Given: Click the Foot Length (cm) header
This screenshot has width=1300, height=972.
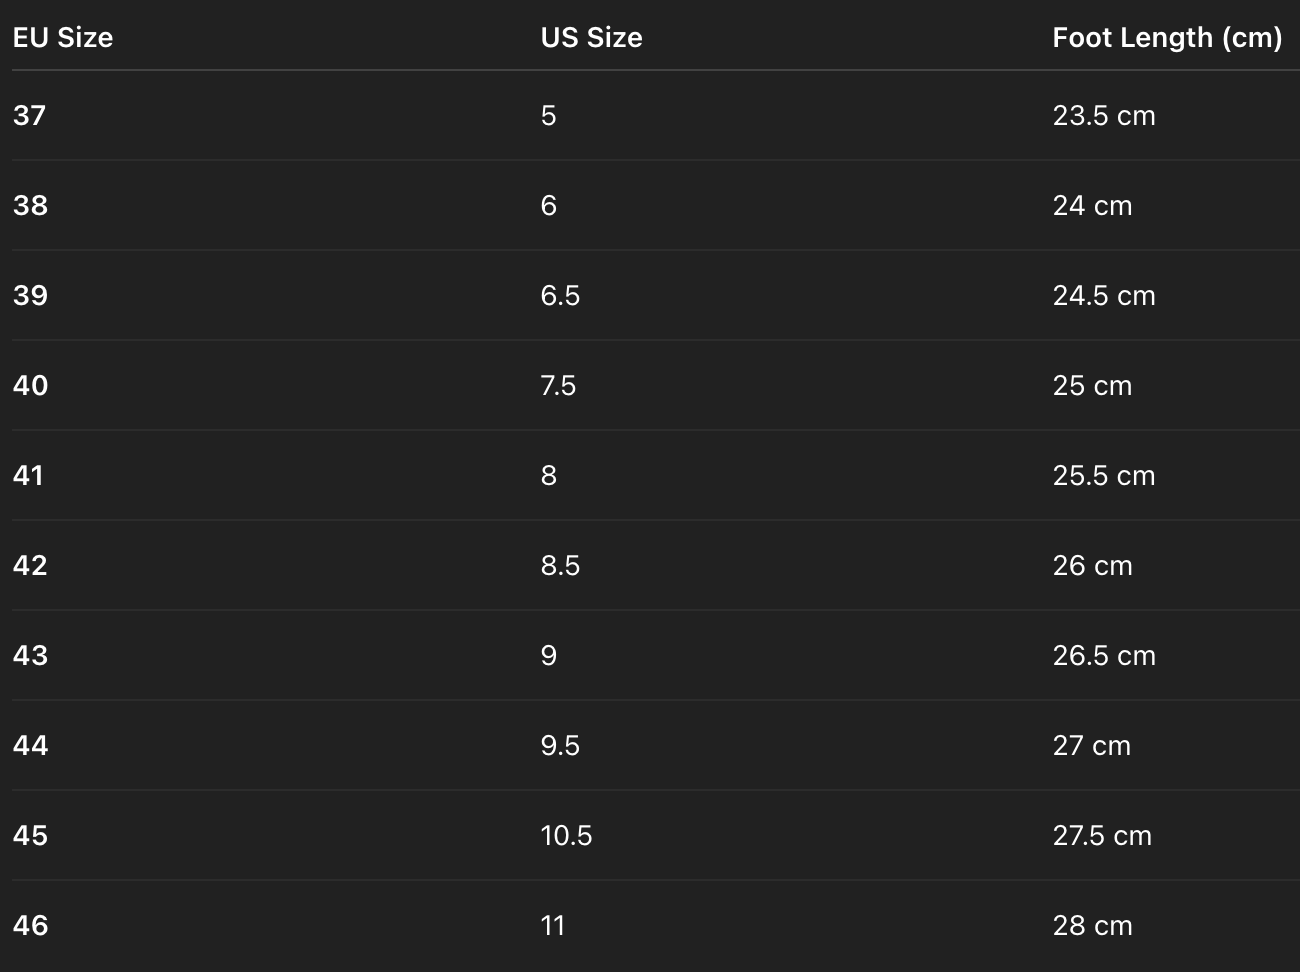Looking at the screenshot, I should (1166, 38).
